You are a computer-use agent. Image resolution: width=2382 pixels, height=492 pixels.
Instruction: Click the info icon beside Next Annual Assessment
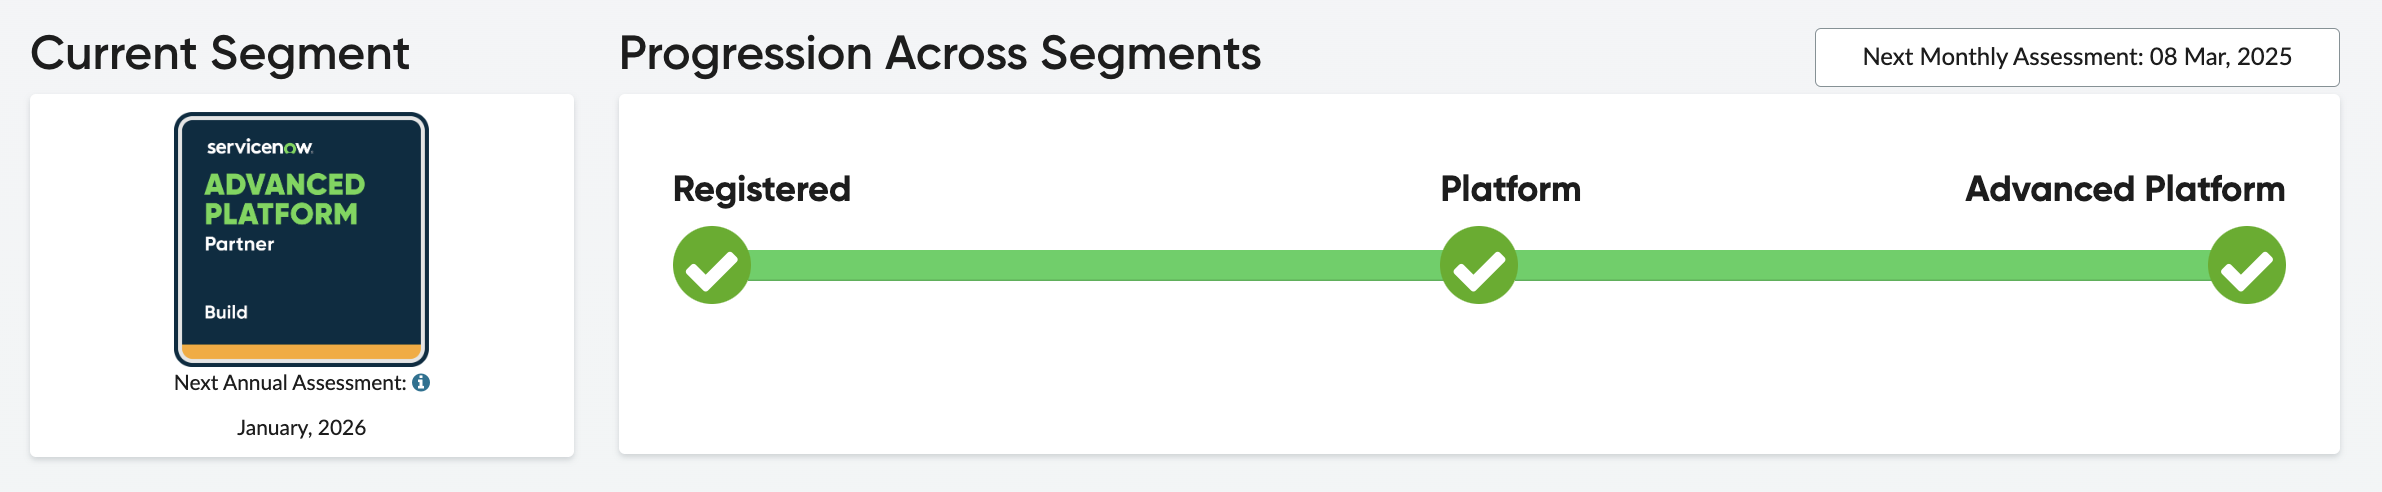tap(421, 383)
